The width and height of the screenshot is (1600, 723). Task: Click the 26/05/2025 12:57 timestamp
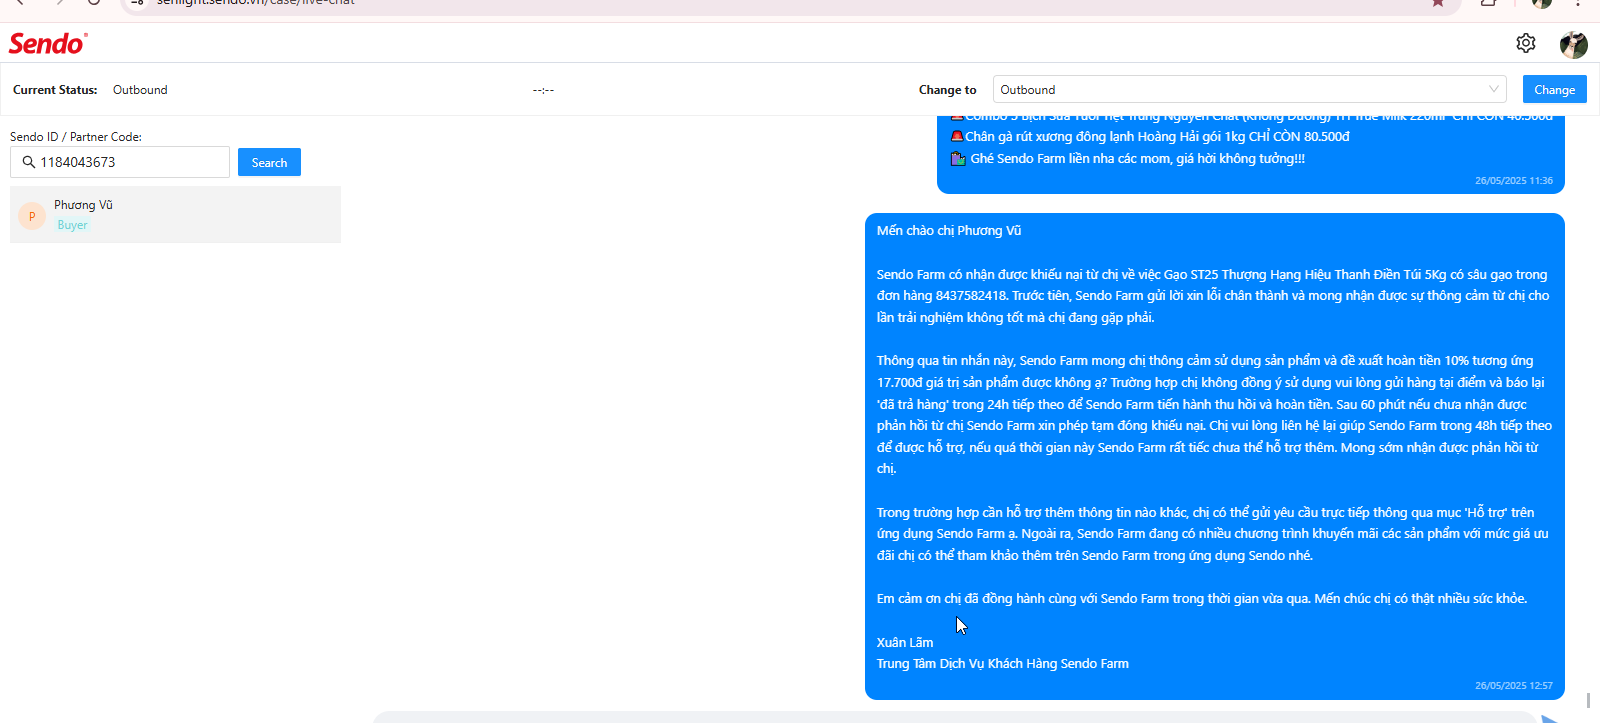point(1514,686)
